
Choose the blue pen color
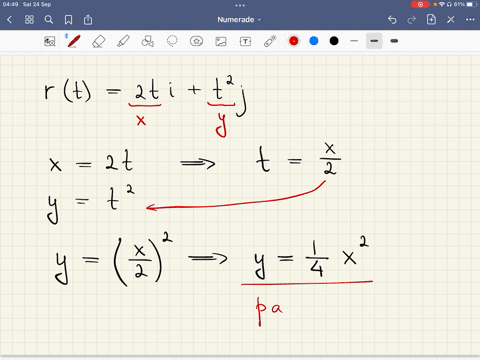coord(314,41)
